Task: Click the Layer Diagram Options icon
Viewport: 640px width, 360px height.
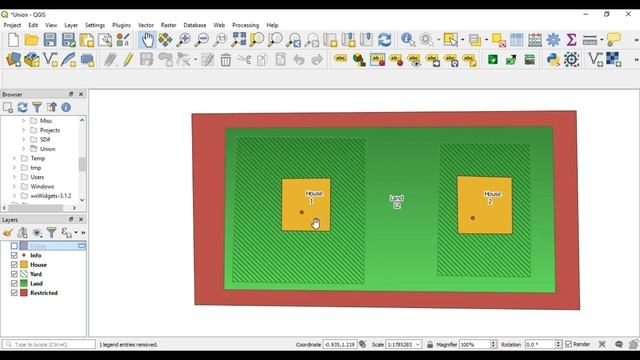Action: tap(359, 60)
